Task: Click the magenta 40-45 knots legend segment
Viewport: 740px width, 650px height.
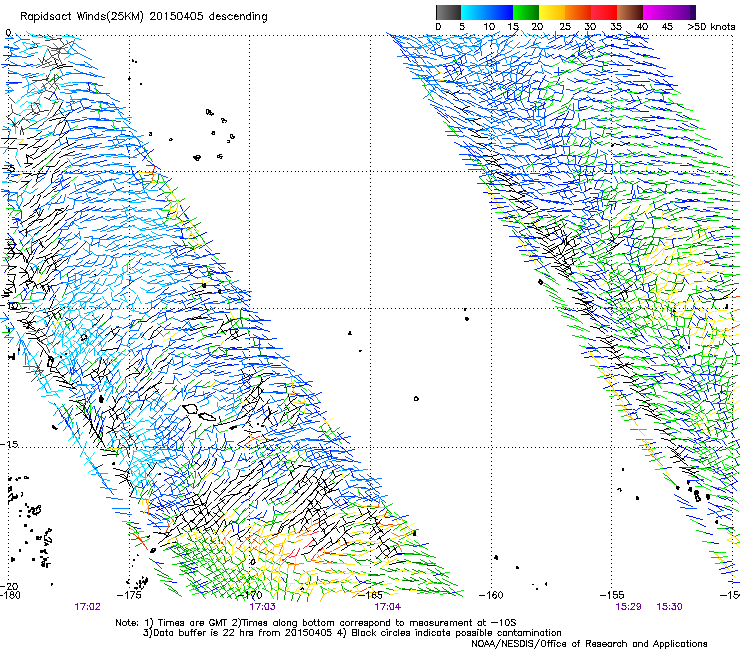Action: 656,12
